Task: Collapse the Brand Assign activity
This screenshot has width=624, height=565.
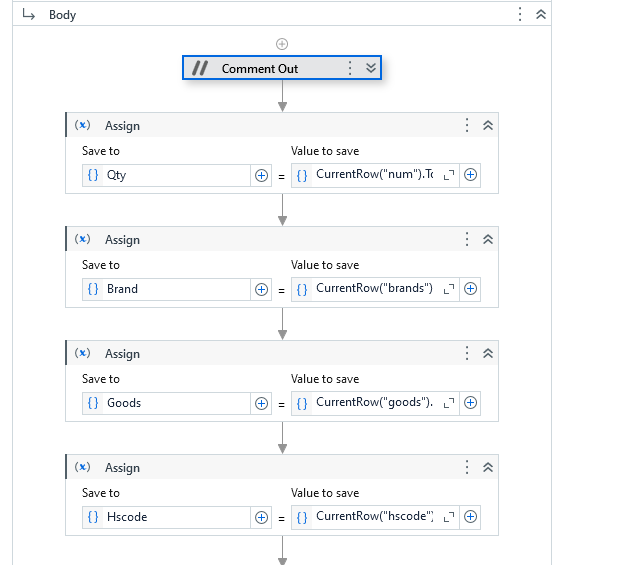Action: (x=488, y=240)
